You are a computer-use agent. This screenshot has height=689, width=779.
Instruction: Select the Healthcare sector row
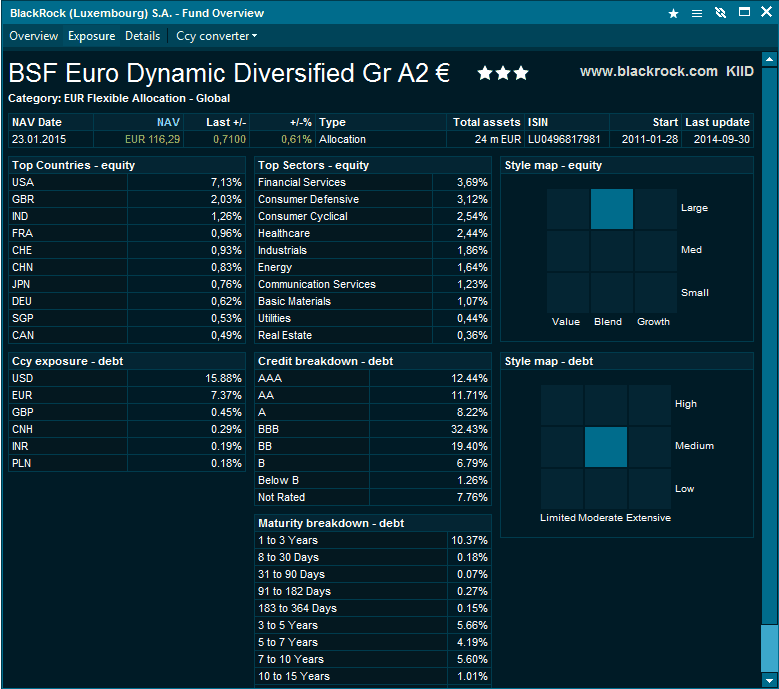tap(373, 233)
